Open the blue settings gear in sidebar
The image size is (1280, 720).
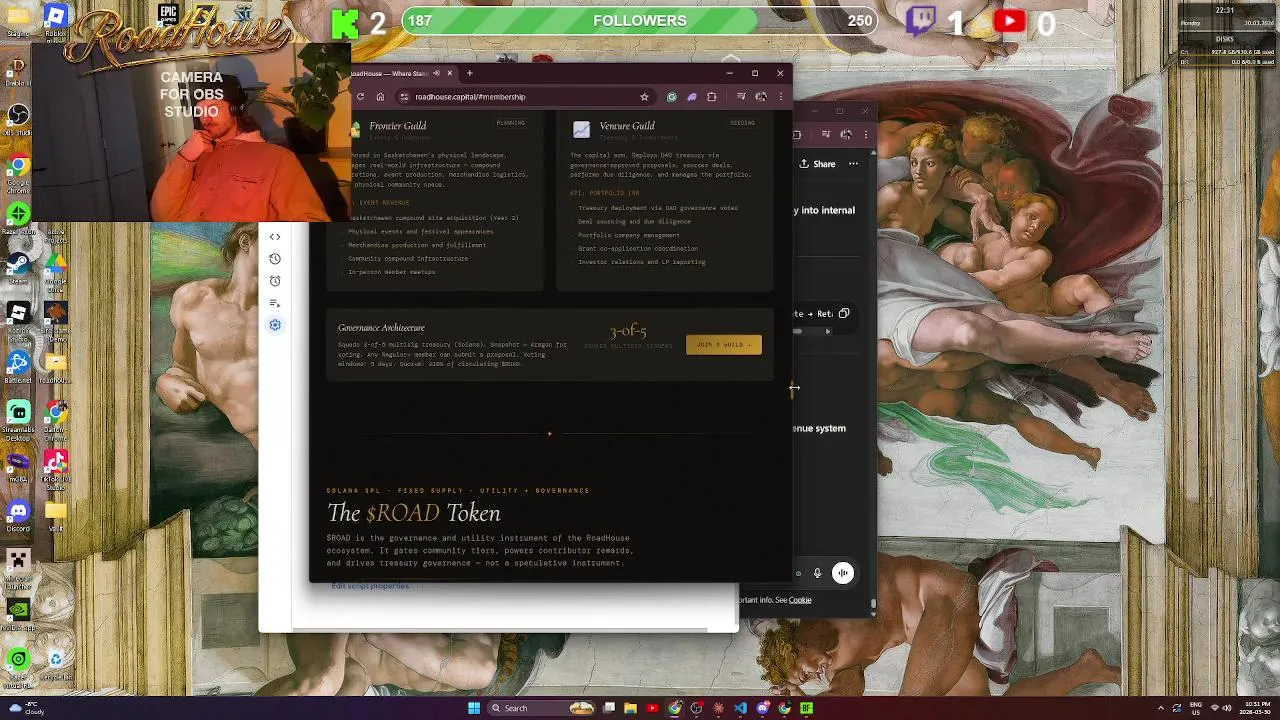(275, 325)
